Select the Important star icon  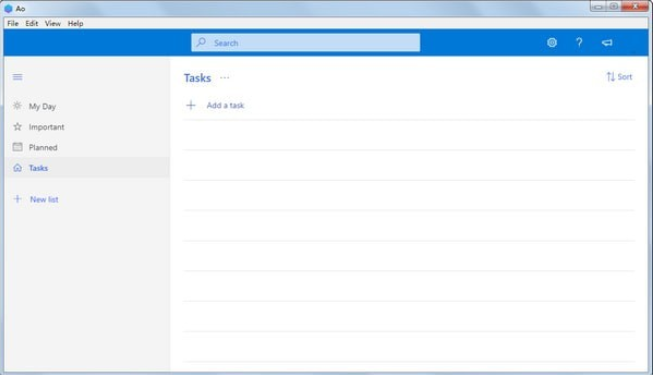pos(17,127)
